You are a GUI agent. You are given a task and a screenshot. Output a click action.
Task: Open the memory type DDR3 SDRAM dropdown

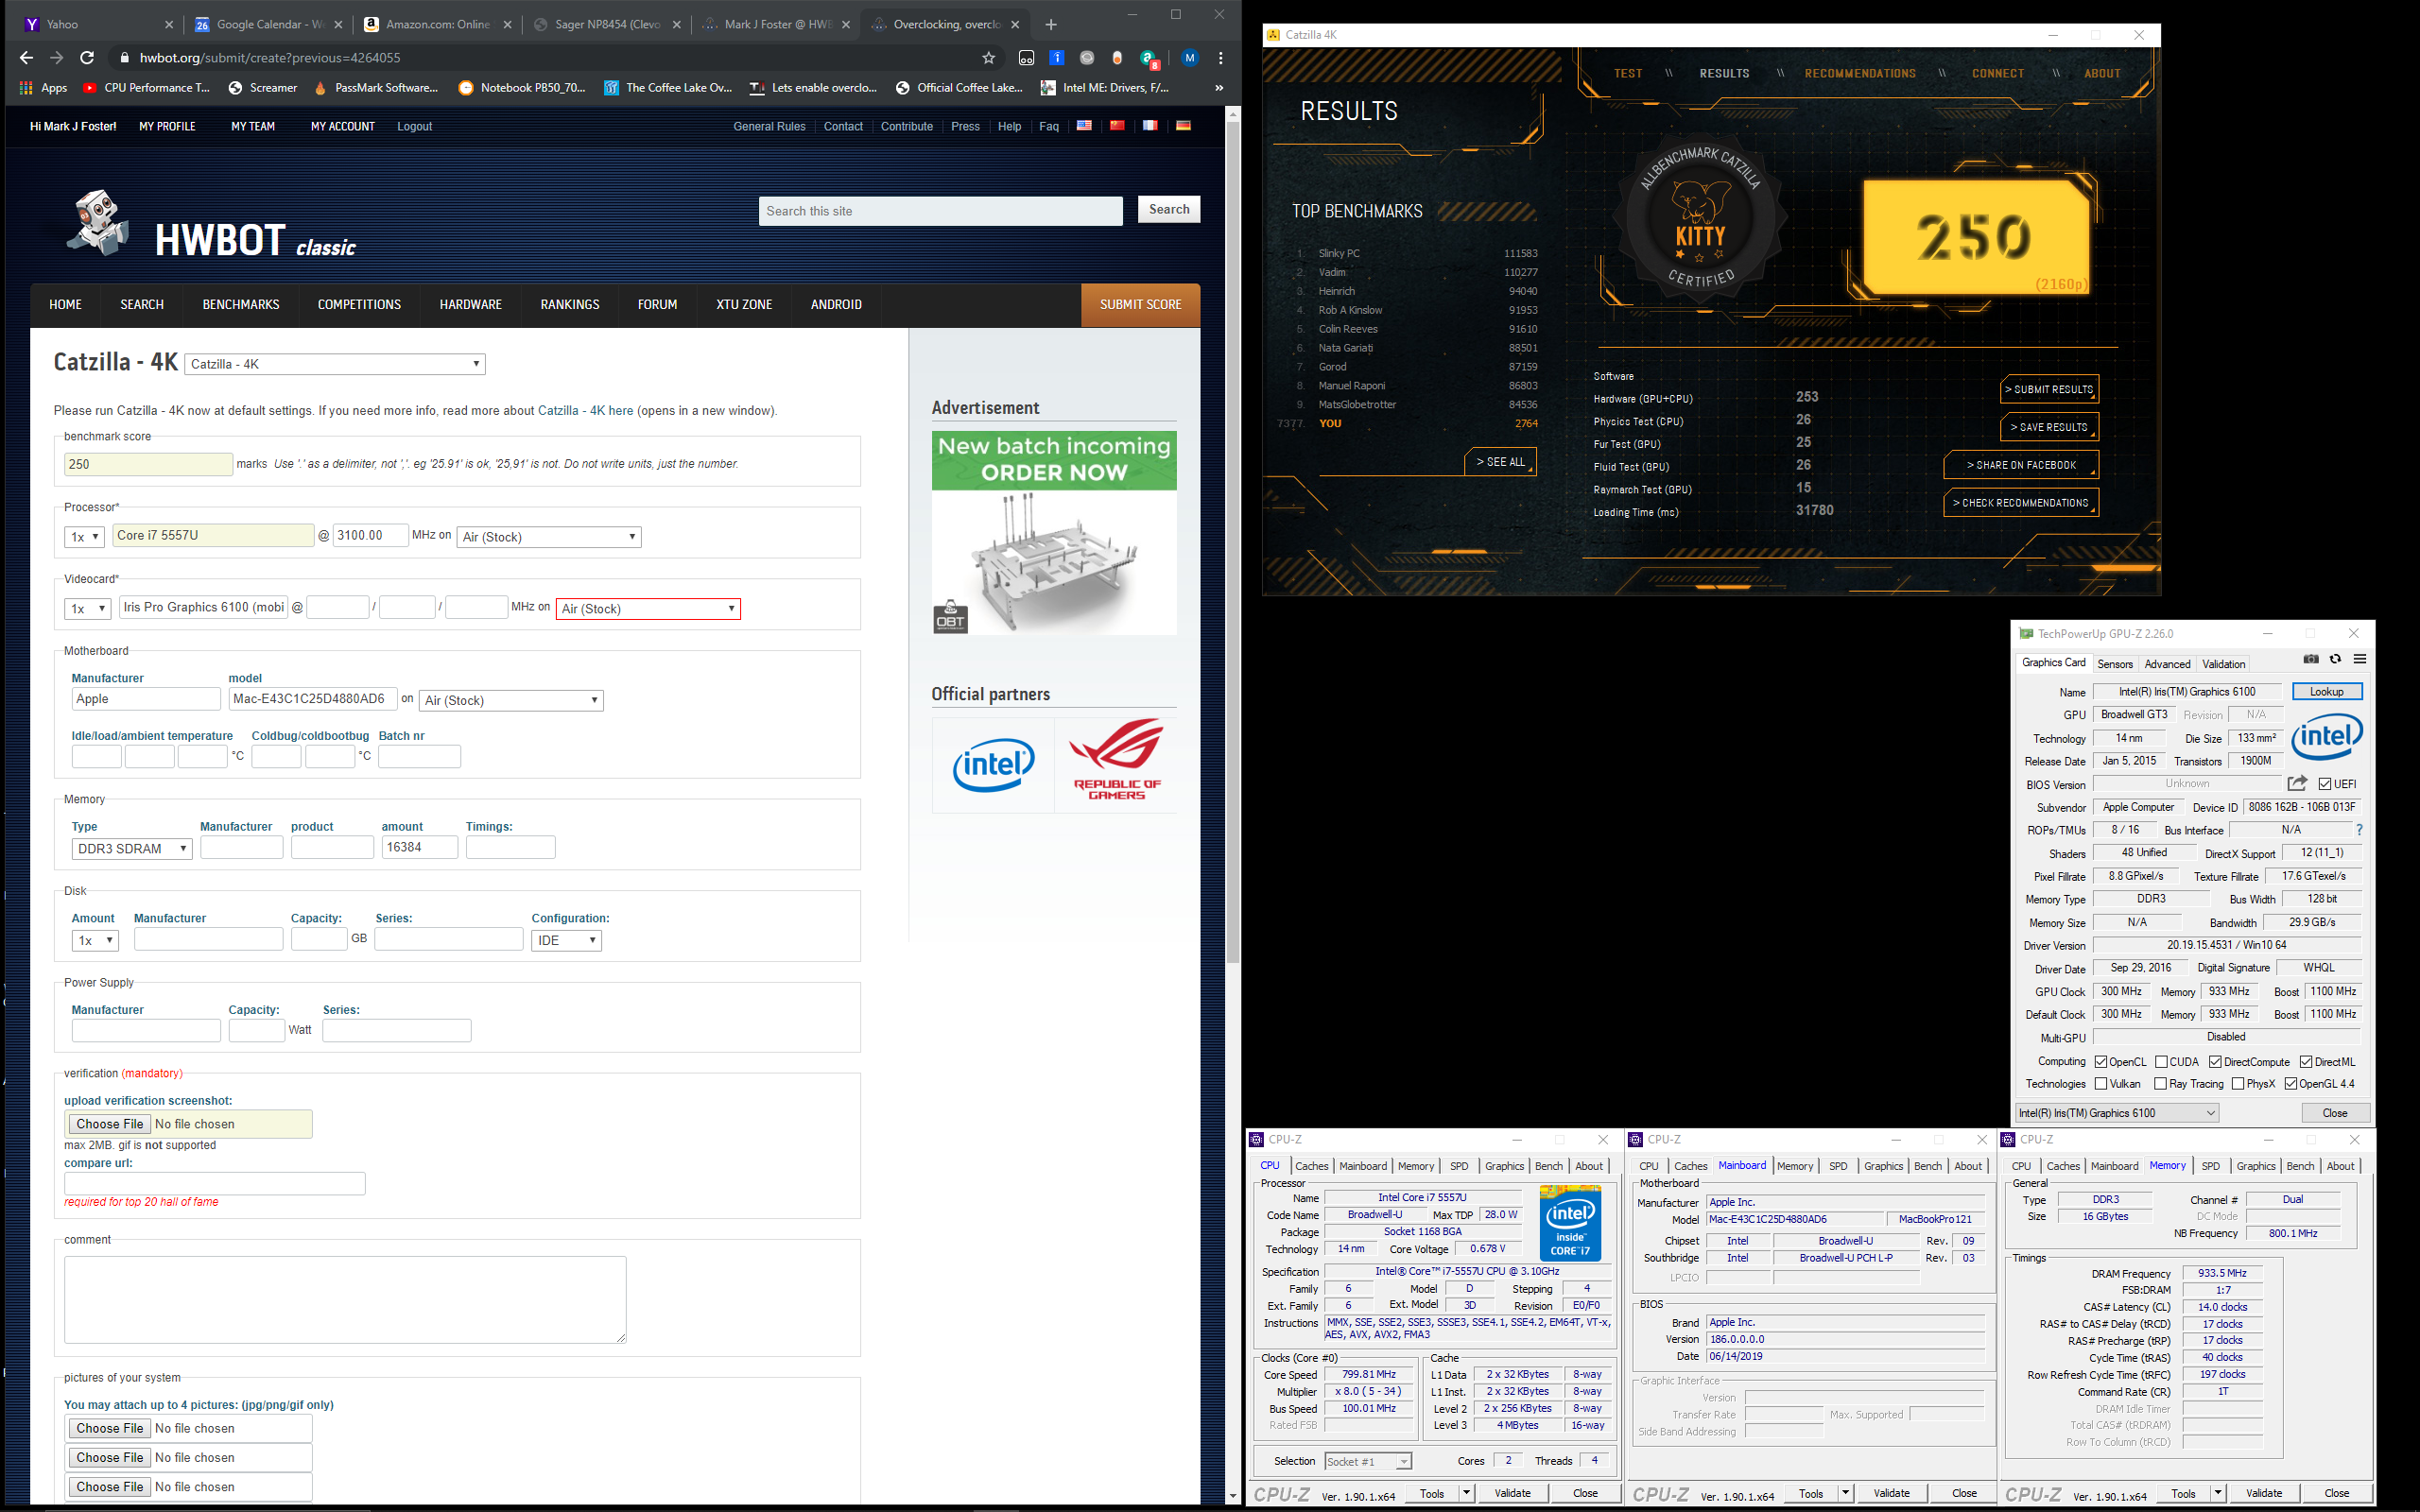(132, 848)
